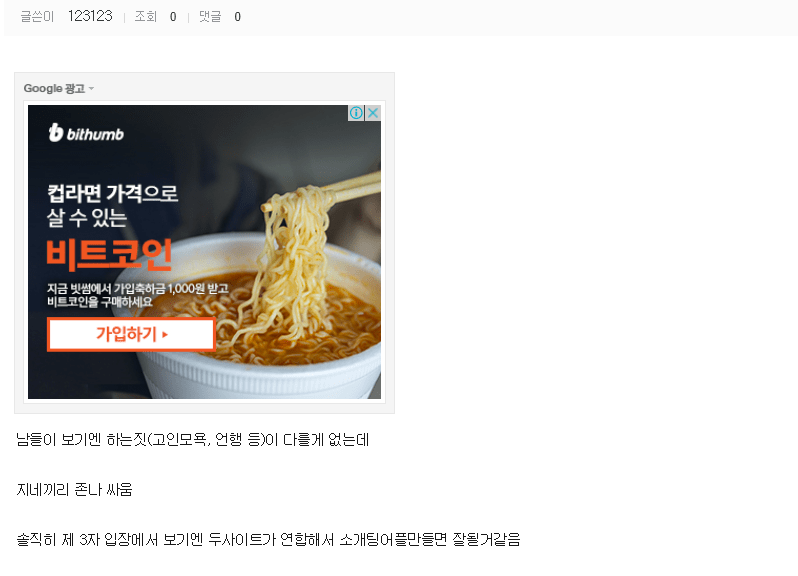The height and width of the screenshot is (576, 798).
Task: Click the 조회 view count label
Action: (x=146, y=17)
